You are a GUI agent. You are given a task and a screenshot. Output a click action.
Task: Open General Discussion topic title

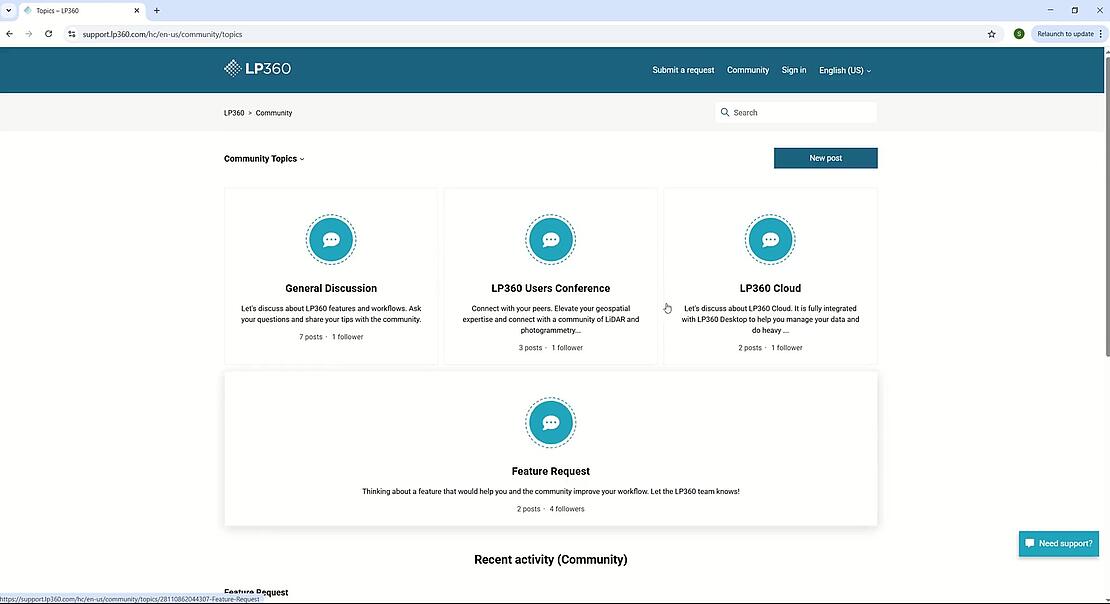tap(331, 288)
